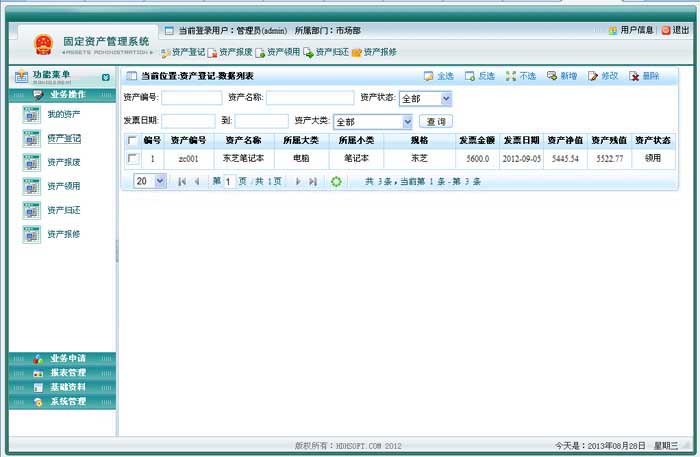Click the 资产报废 icon in top toolbar
The width and height of the screenshot is (700, 457).
coord(213,52)
